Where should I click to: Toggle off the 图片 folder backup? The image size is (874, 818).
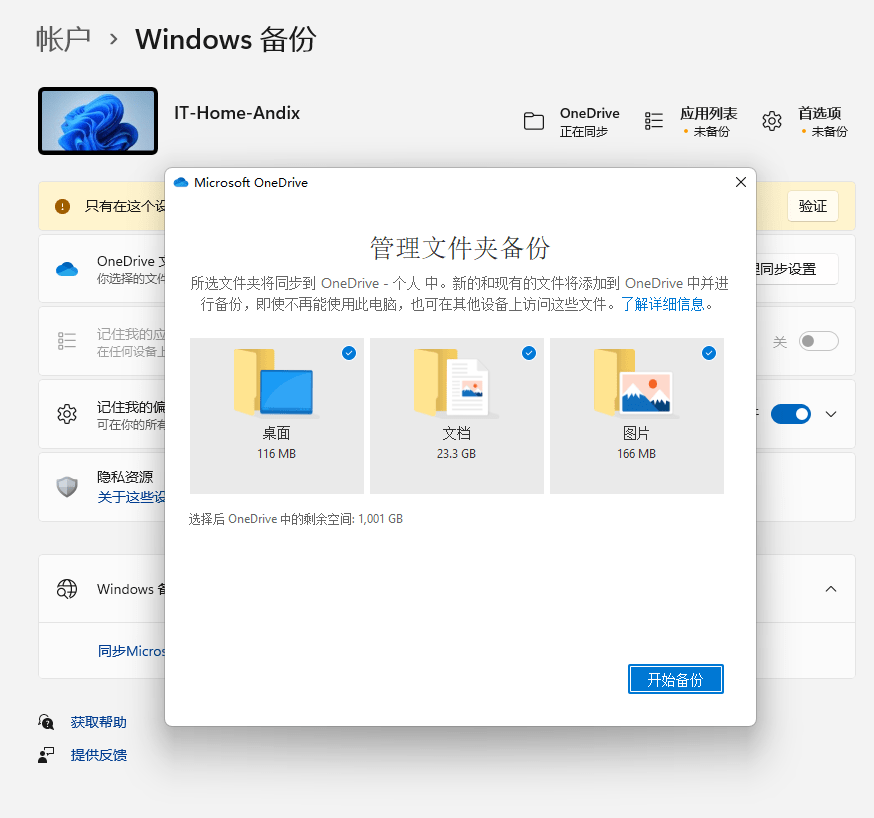[708, 353]
